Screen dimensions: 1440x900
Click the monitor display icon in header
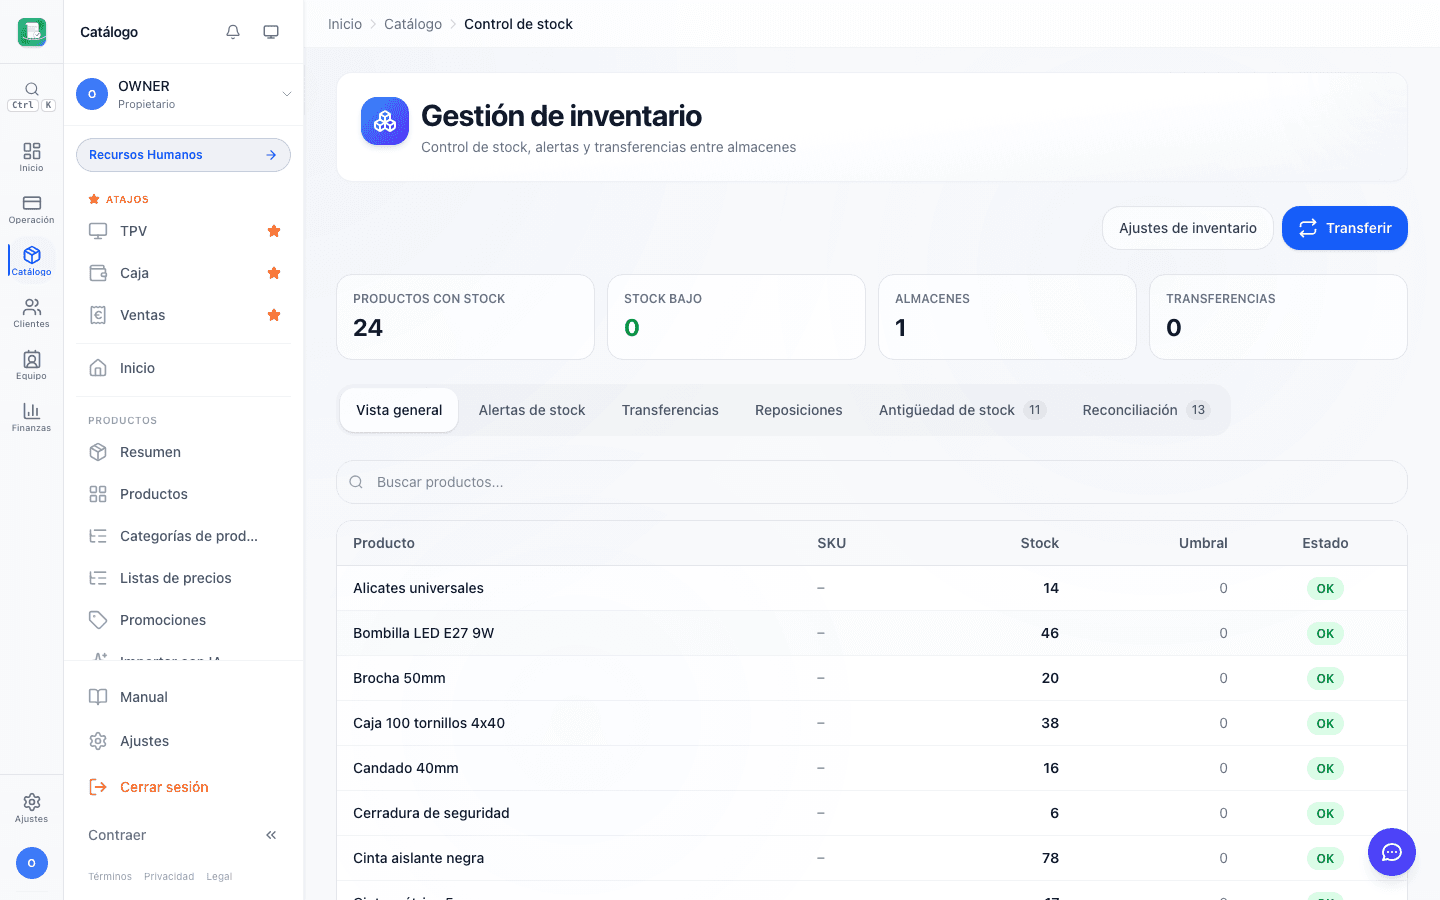271,32
